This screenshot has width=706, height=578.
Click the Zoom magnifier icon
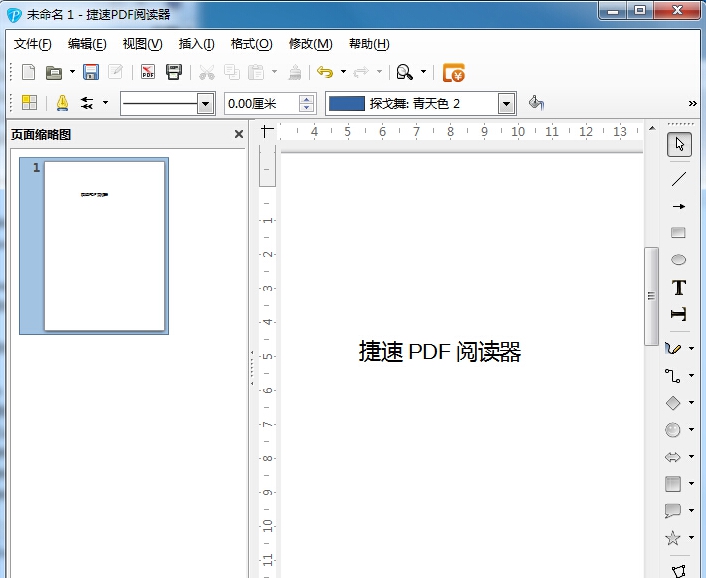pyautogui.click(x=404, y=72)
